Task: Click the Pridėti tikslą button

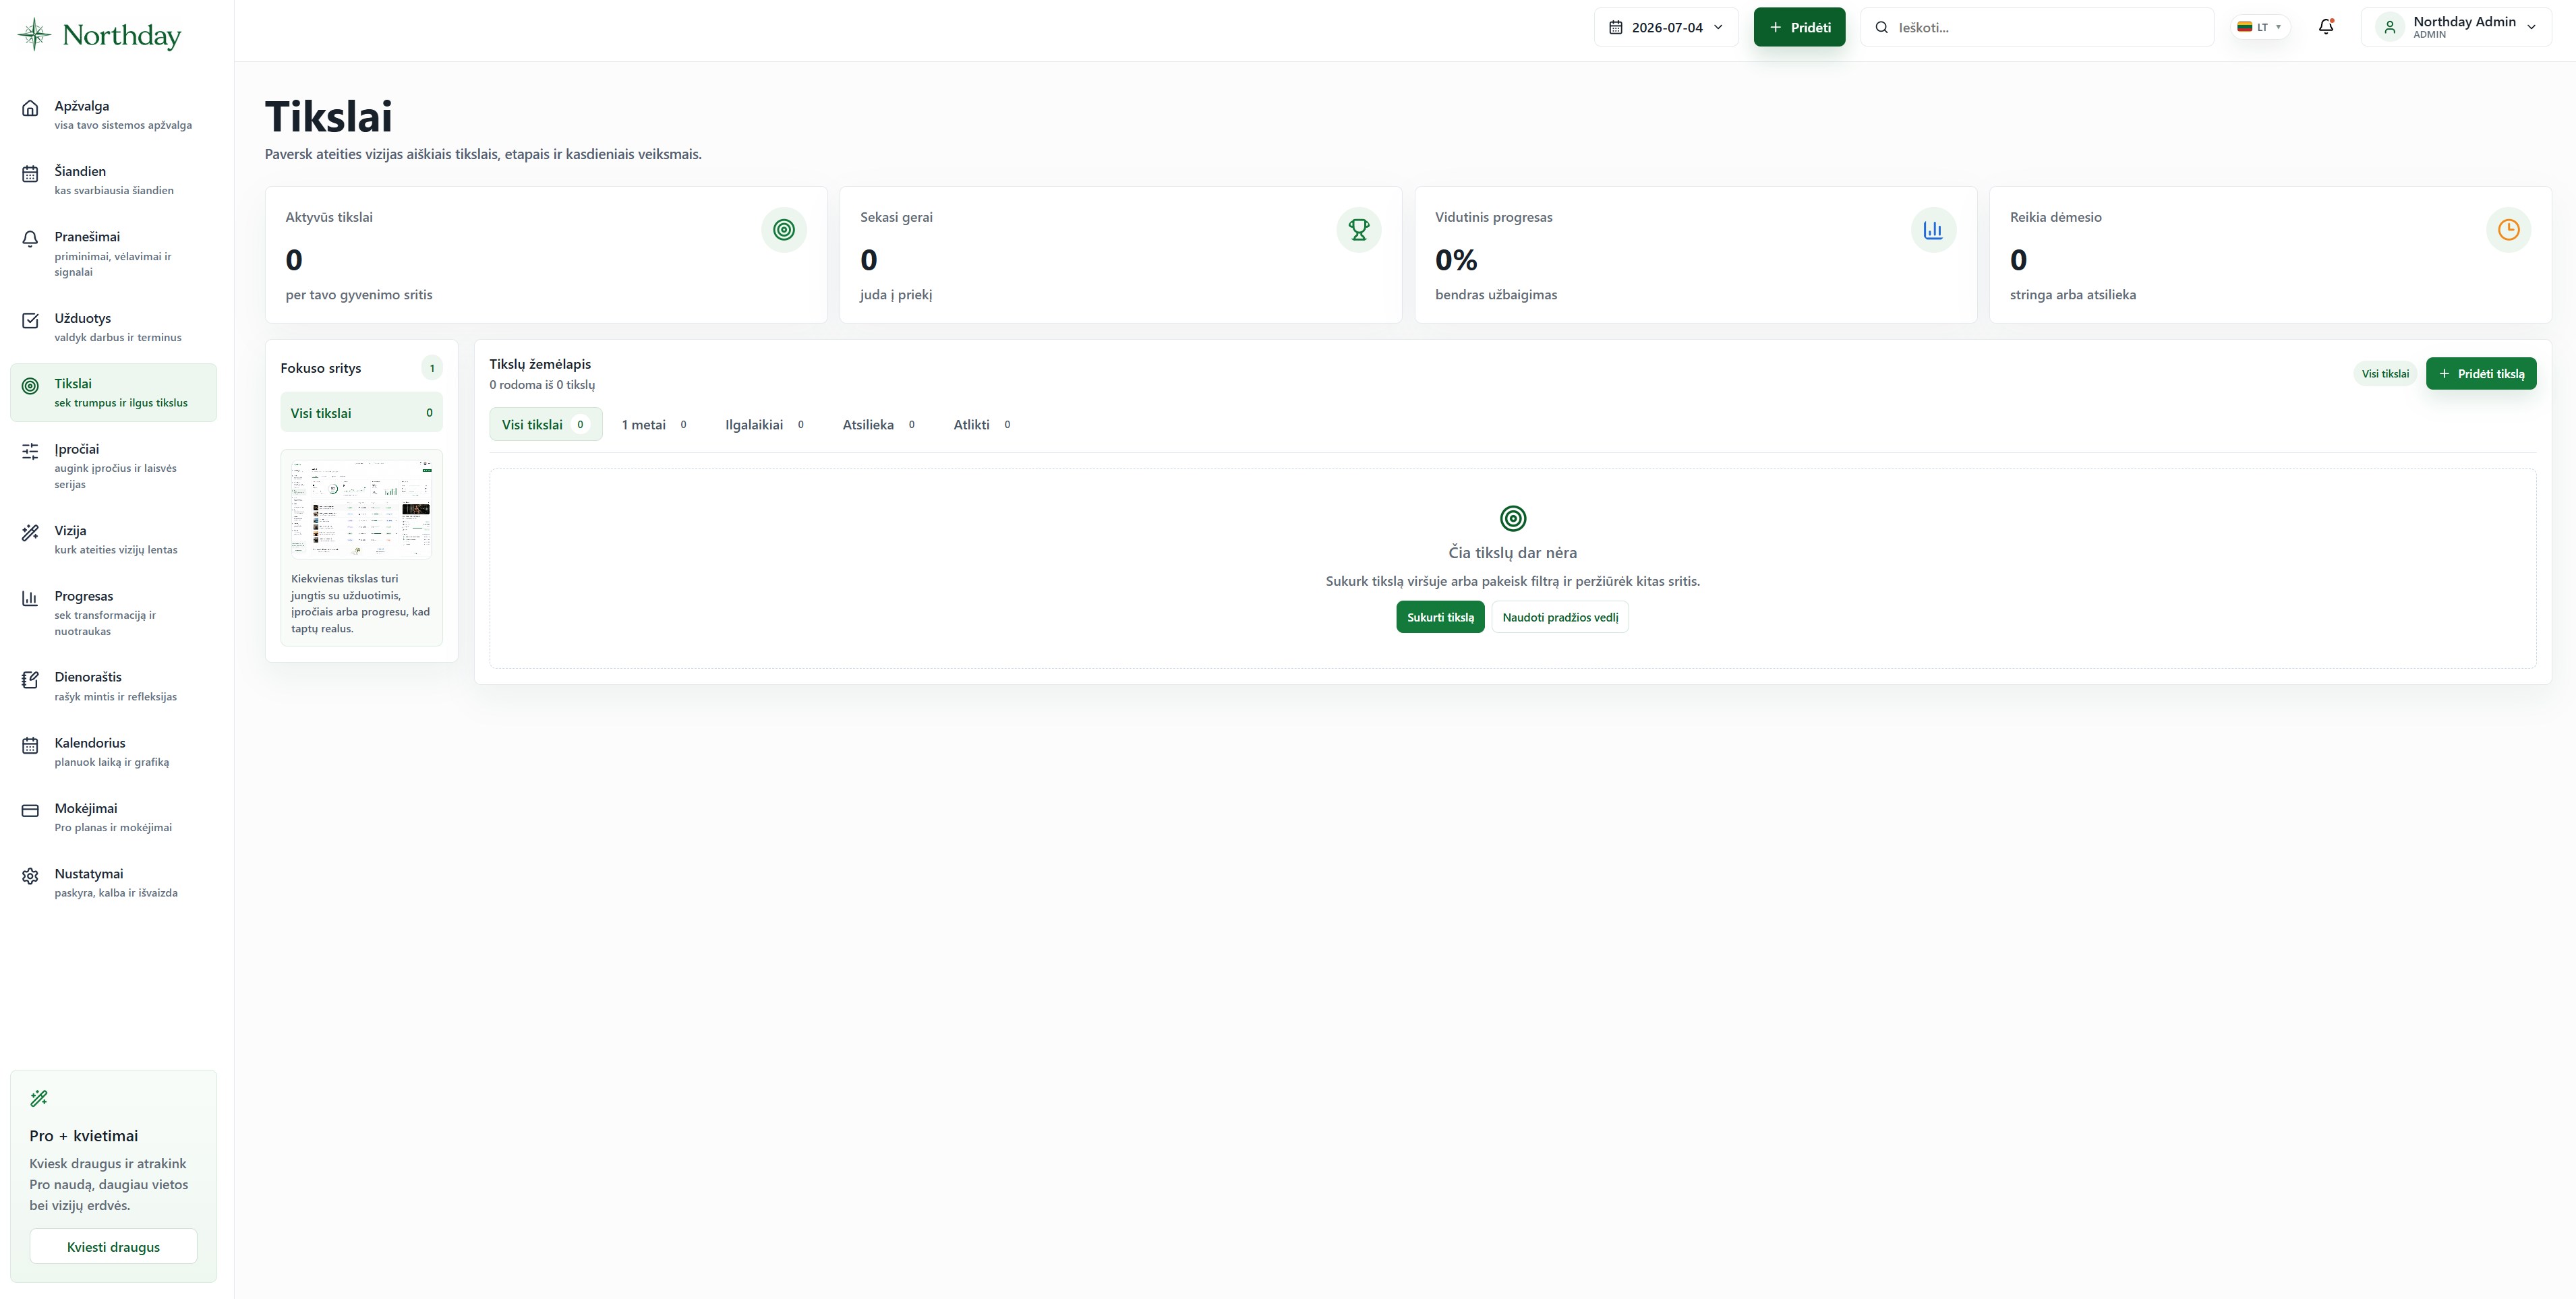Action: click(x=2481, y=373)
